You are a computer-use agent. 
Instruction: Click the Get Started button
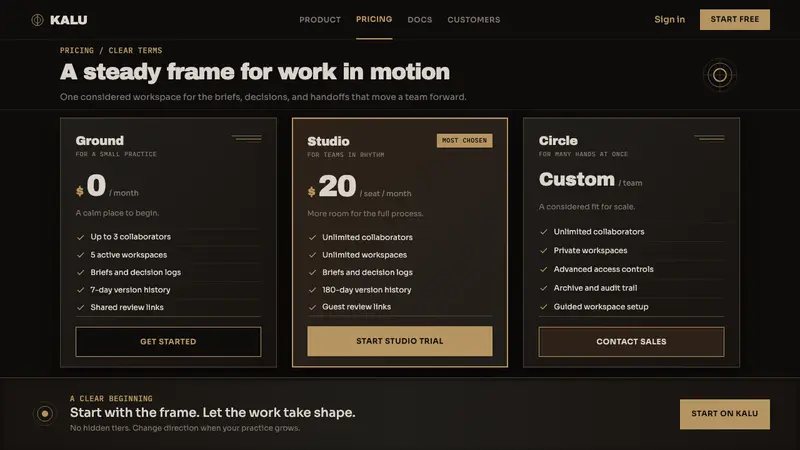click(x=168, y=342)
